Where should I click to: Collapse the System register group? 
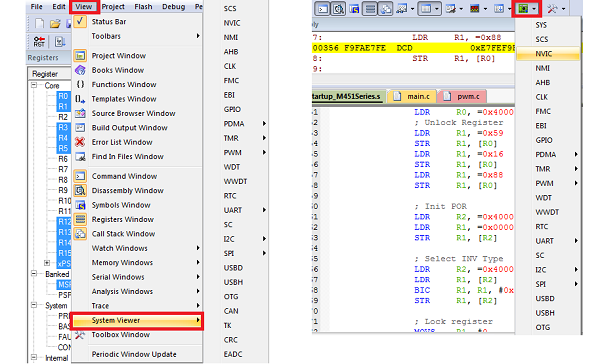(x=34, y=305)
